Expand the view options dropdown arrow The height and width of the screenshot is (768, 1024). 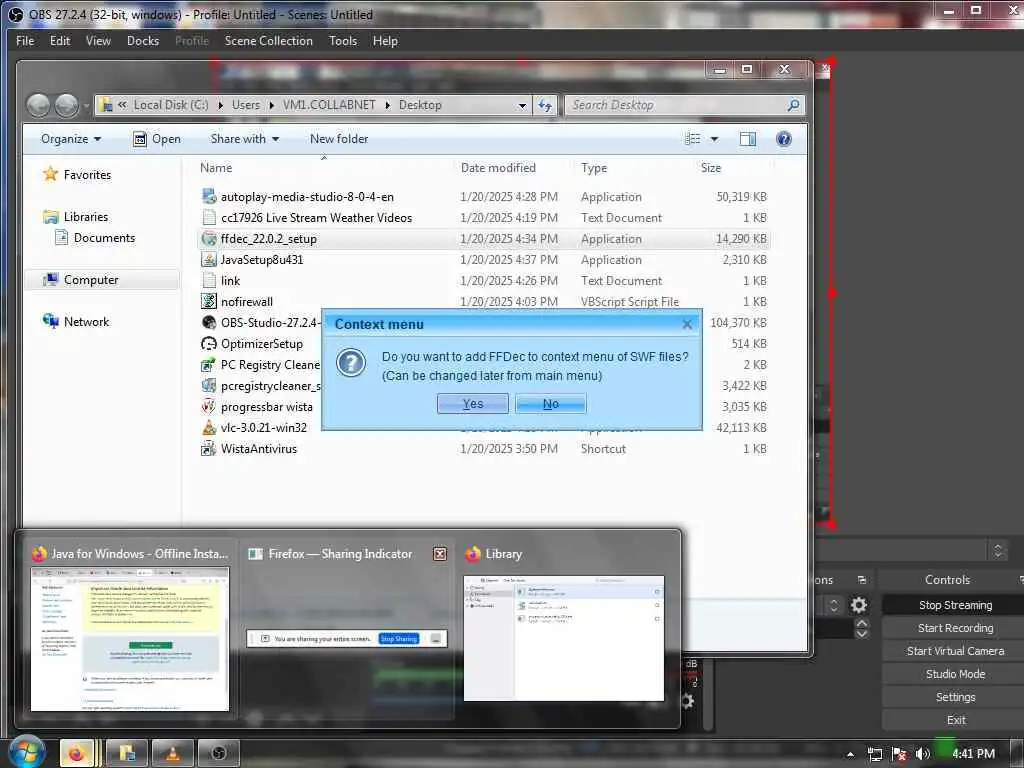[714, 138]
